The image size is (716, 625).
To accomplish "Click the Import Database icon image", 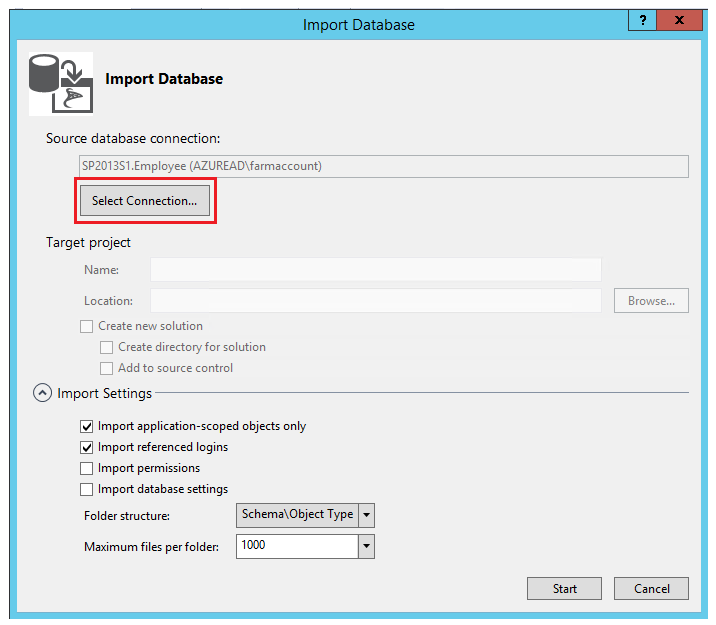I will 61,84.
